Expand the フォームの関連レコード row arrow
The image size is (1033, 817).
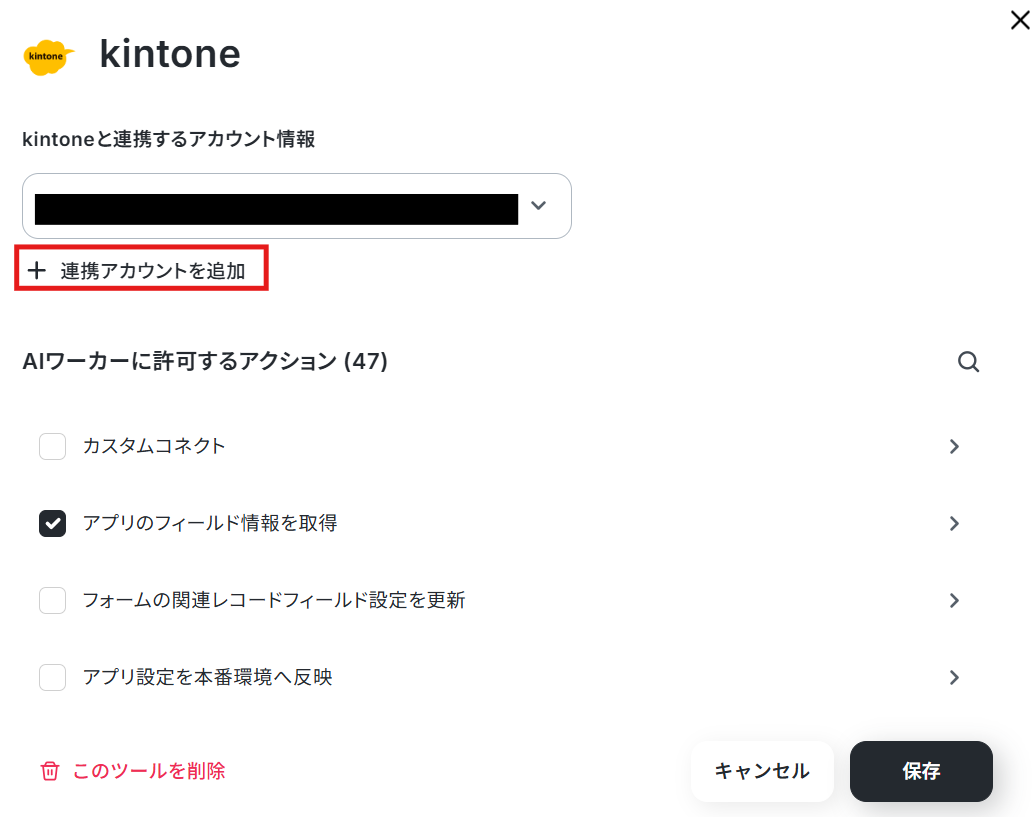954,600
